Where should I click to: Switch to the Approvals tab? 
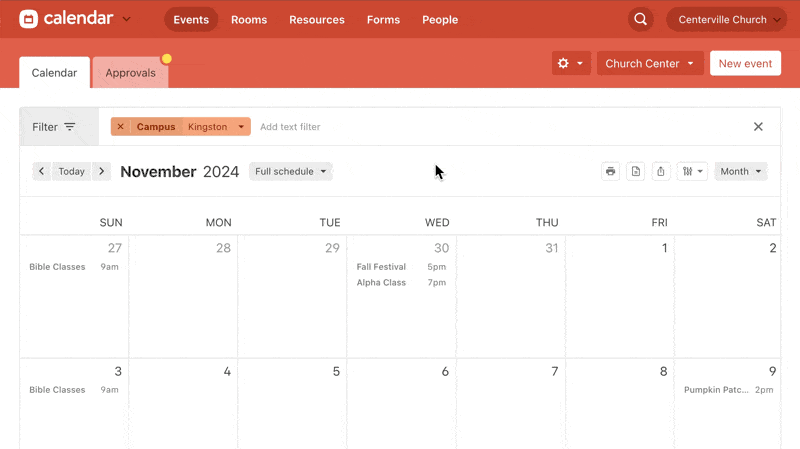point(131,72)
